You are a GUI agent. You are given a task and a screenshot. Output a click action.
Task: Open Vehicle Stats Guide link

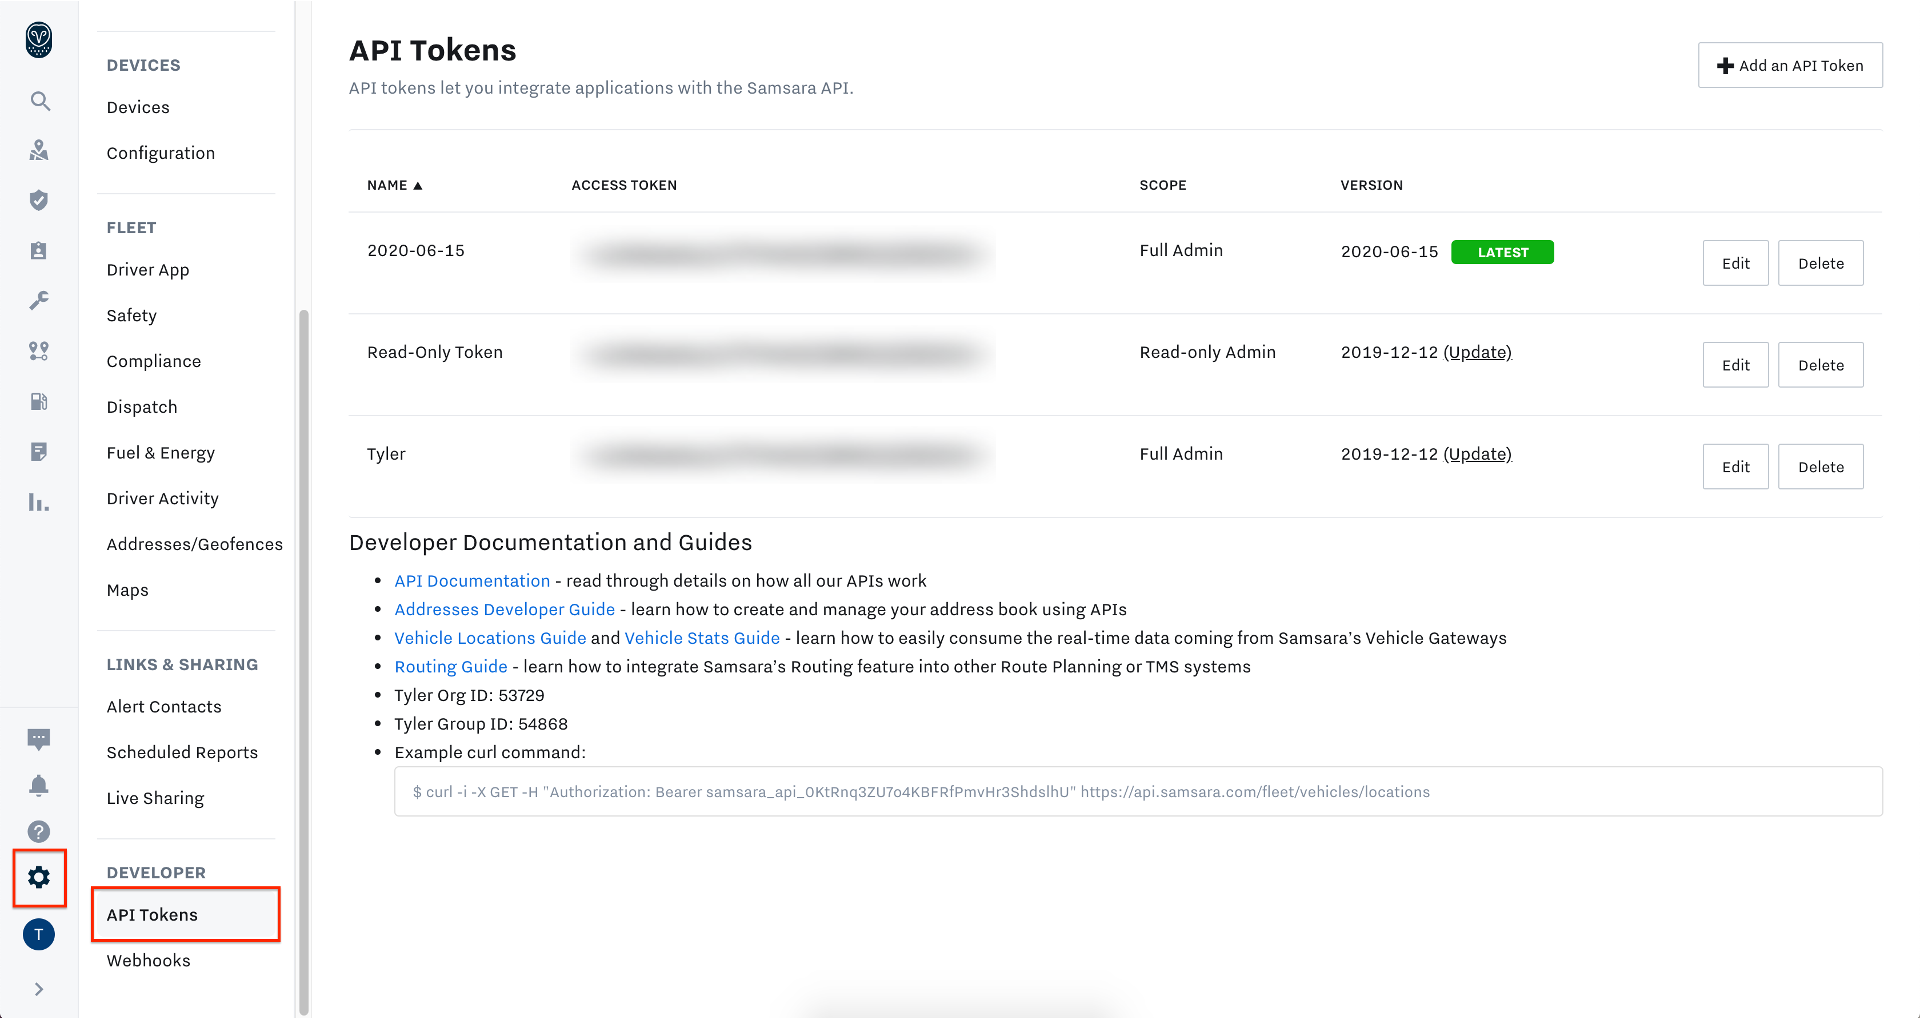[702, 638]
